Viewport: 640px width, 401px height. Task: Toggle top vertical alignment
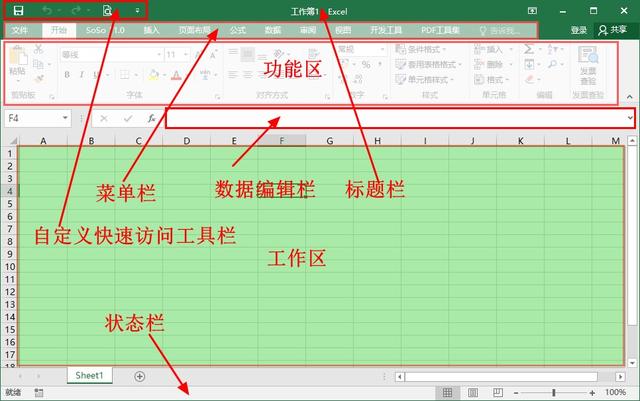(233, 53)
